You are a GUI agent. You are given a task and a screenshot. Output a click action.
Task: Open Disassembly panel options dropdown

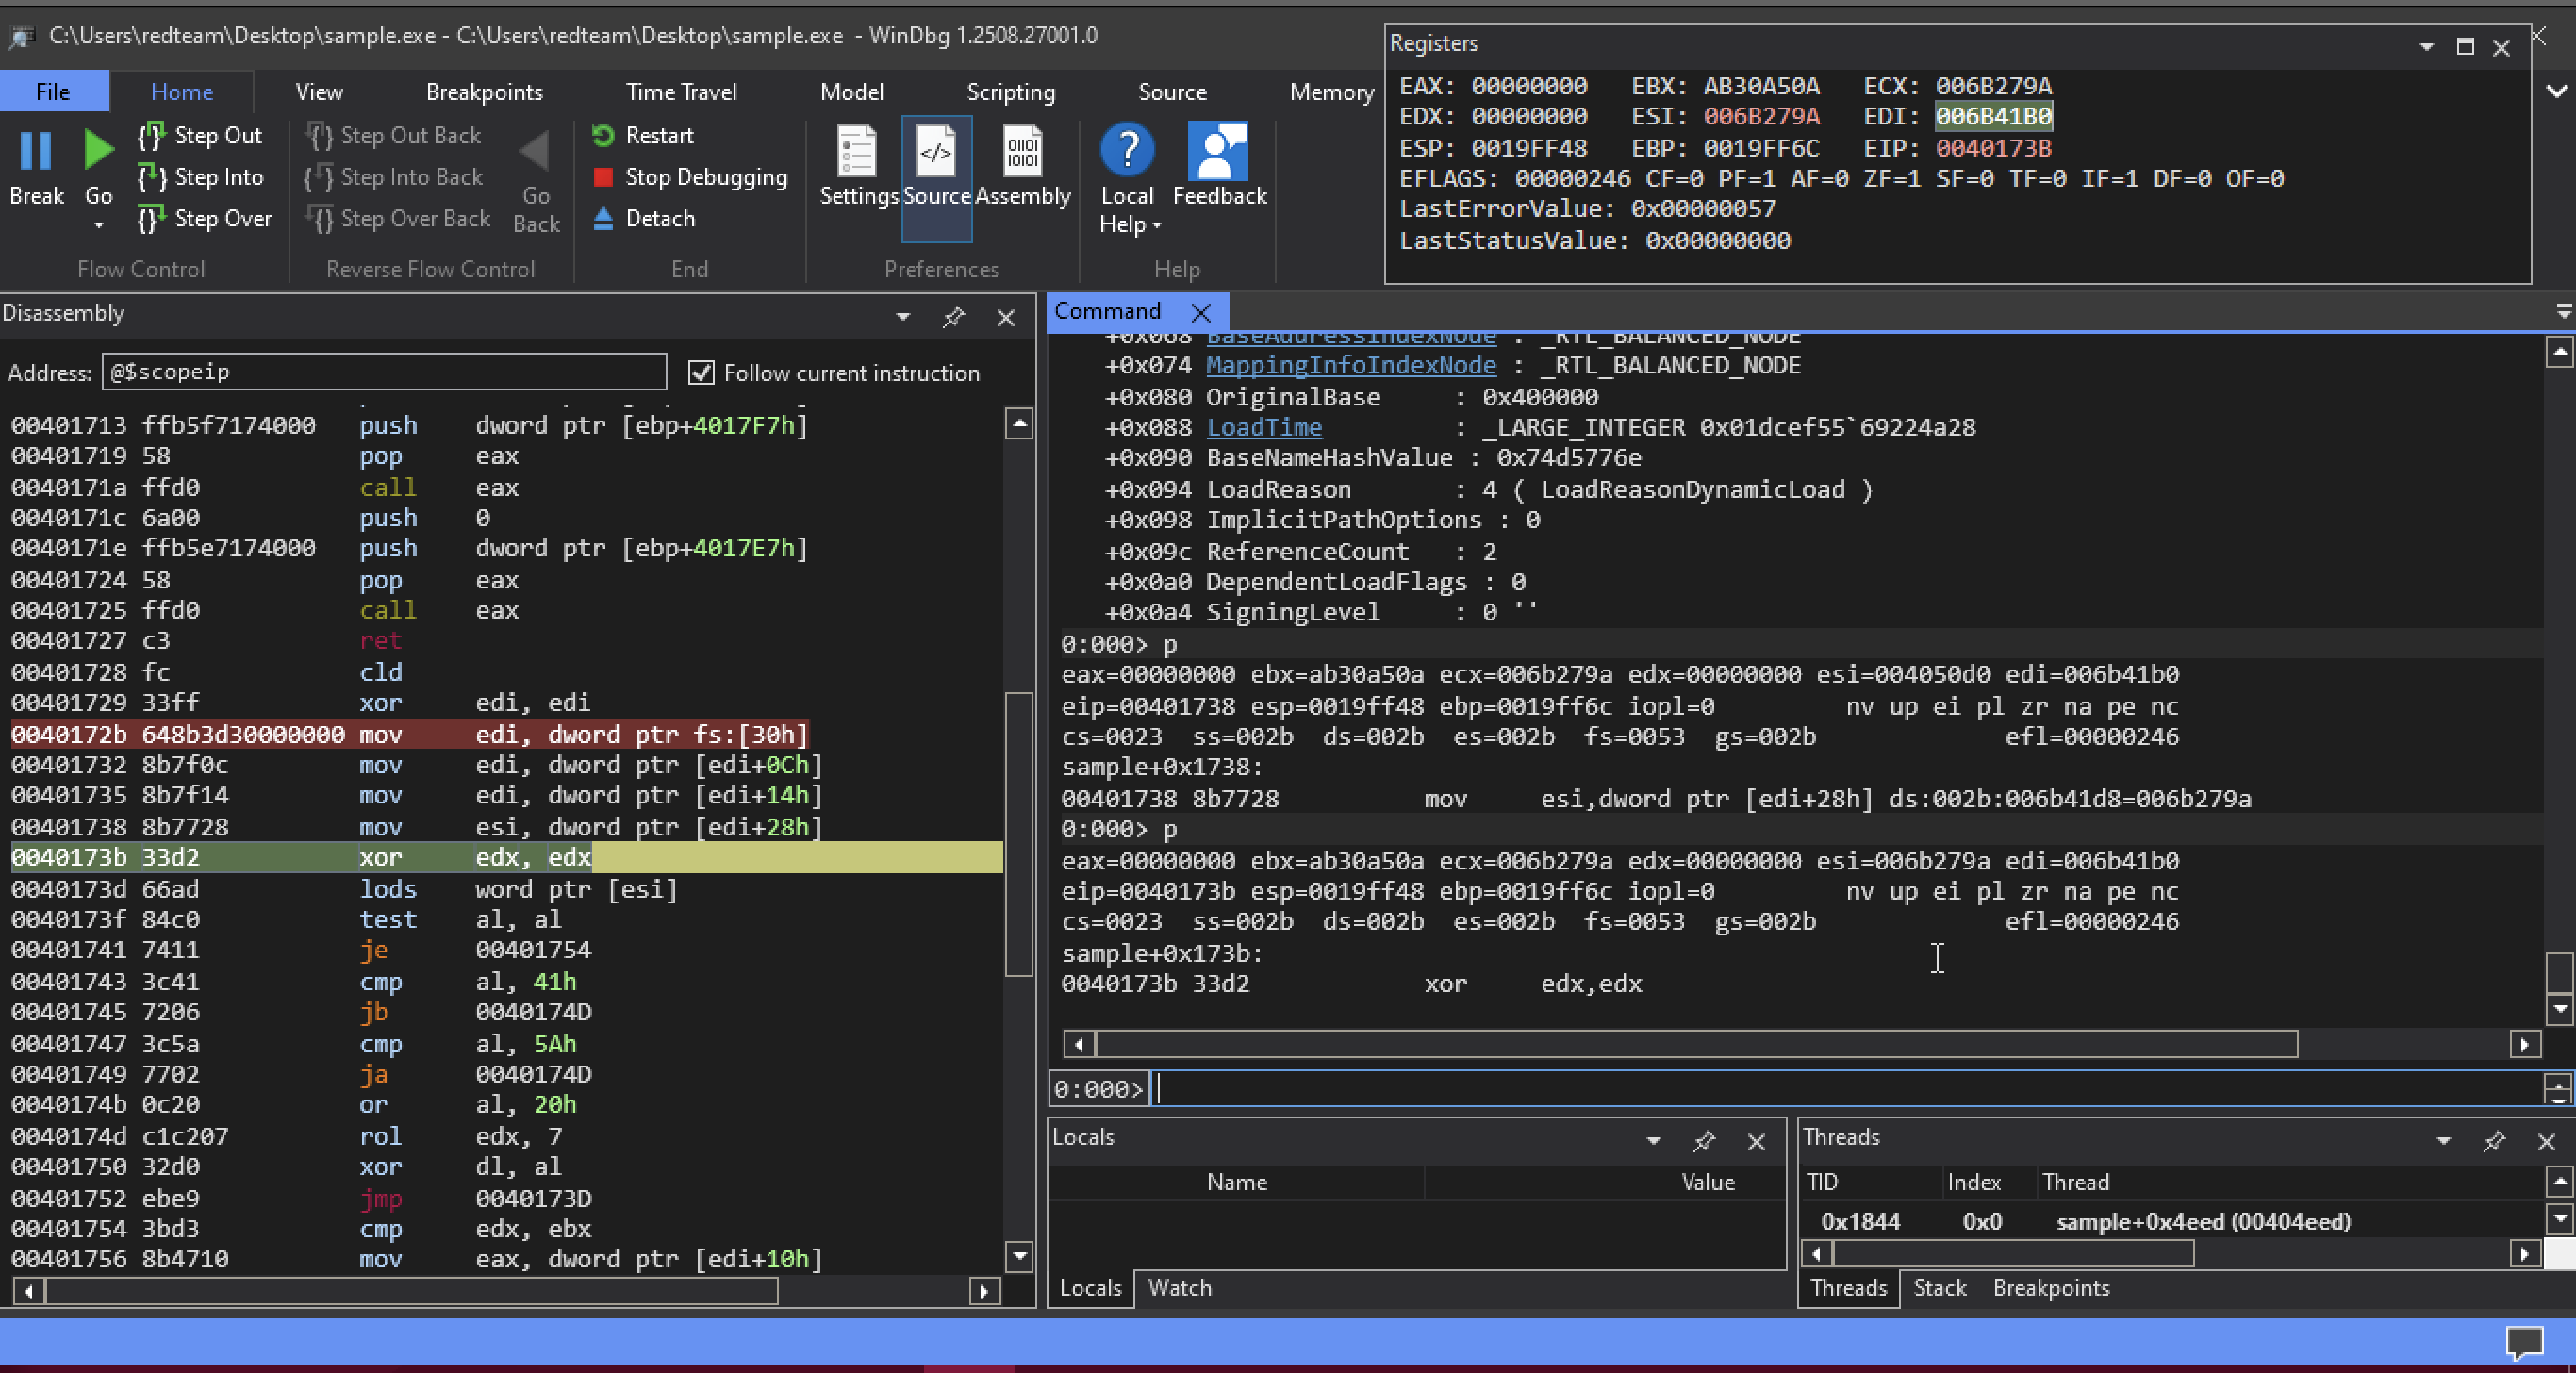tap(903, 317)
